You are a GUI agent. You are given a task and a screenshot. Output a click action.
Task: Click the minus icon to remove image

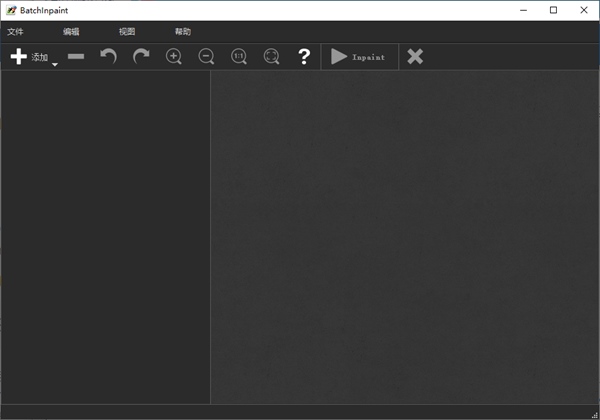pos(76,57)
